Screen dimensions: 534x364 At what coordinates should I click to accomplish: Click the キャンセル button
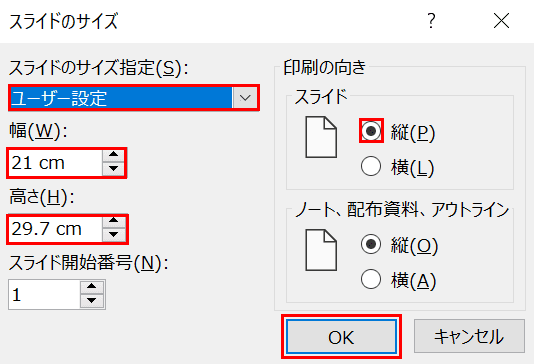pyautogui.click(x=469, y=336)
